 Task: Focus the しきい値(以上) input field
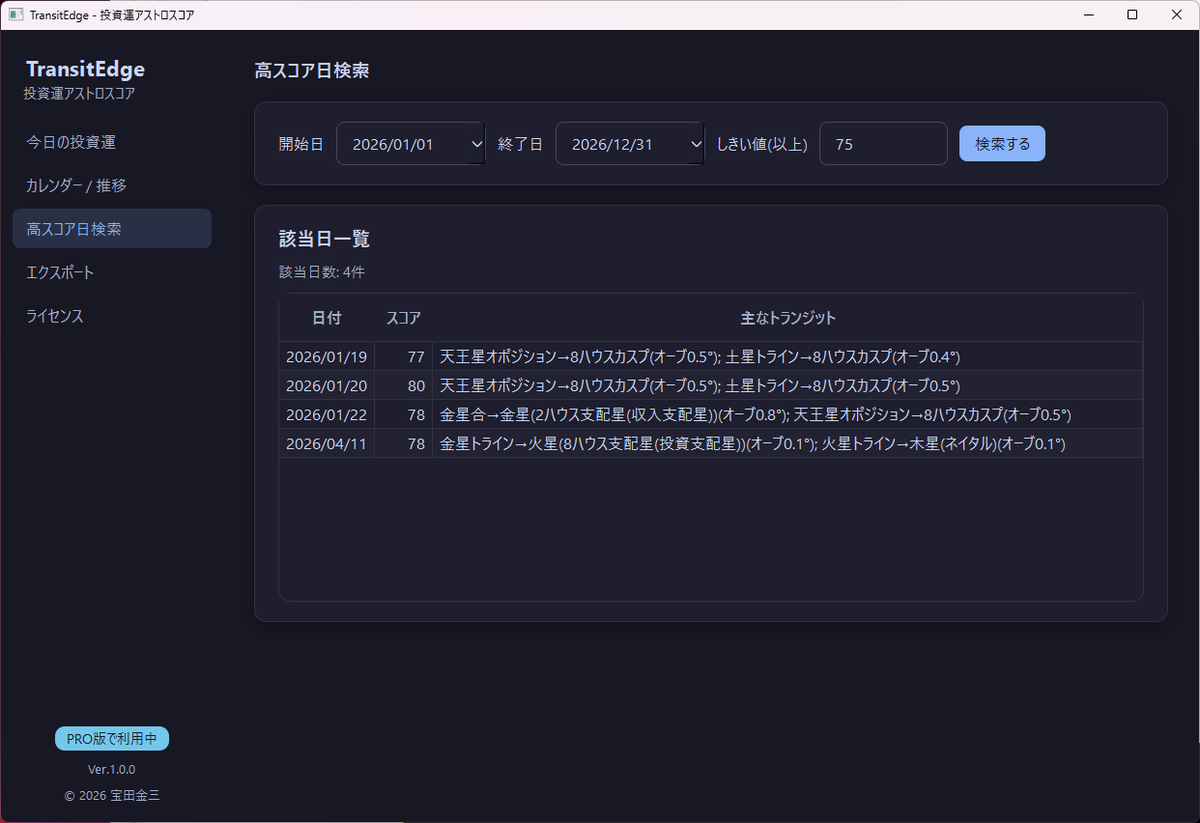(883, 144)
